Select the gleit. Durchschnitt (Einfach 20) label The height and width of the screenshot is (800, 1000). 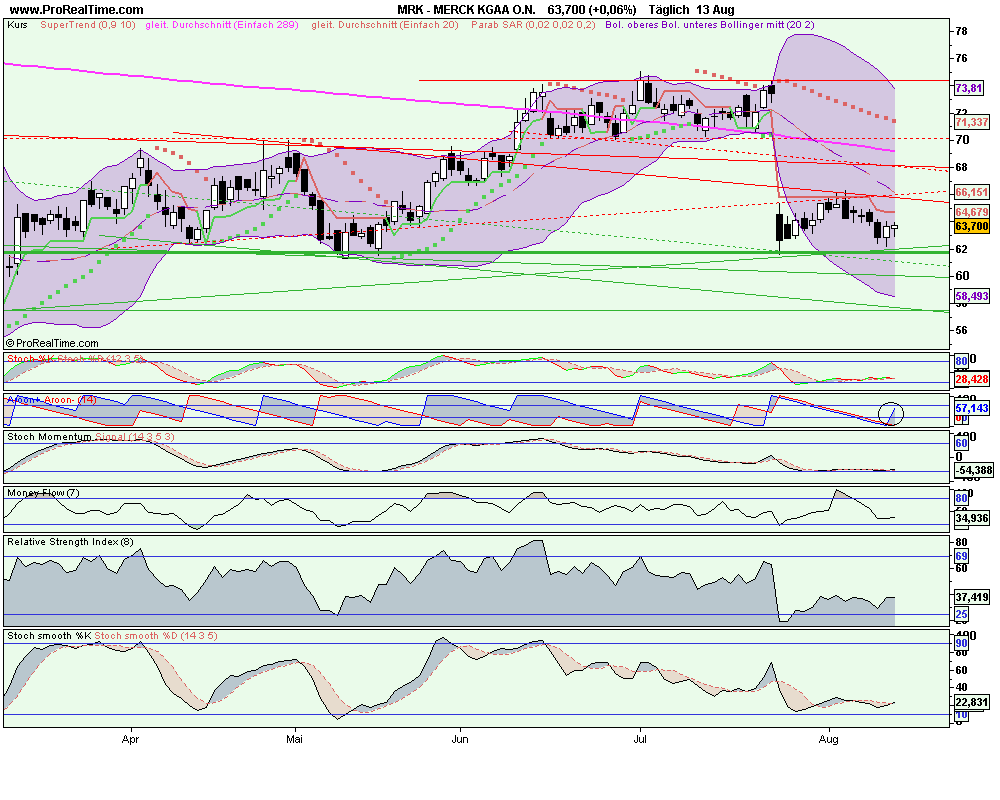(385, 25)
